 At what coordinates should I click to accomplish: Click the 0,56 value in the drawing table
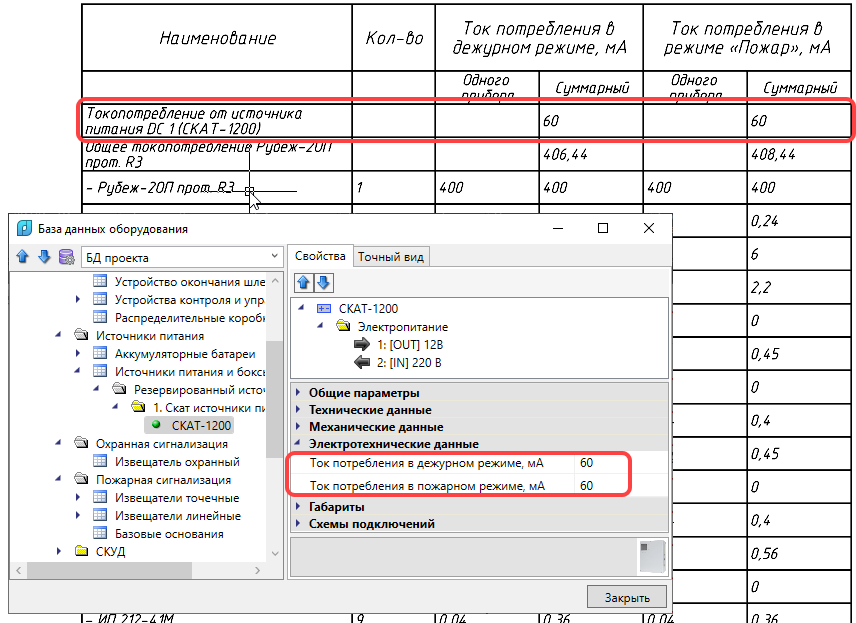(x=765, y=554)
